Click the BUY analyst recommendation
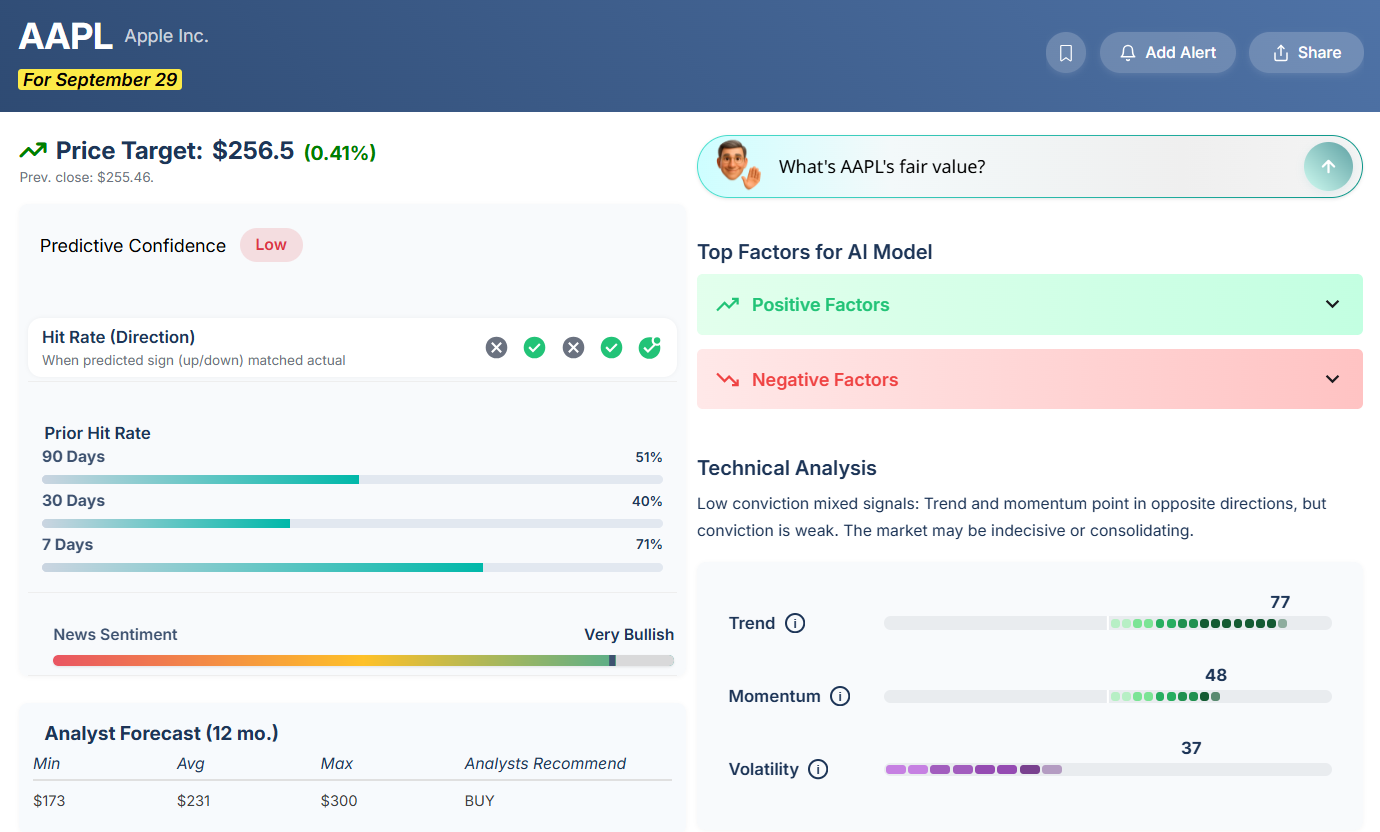1380x832 pixels. (480, 801)
